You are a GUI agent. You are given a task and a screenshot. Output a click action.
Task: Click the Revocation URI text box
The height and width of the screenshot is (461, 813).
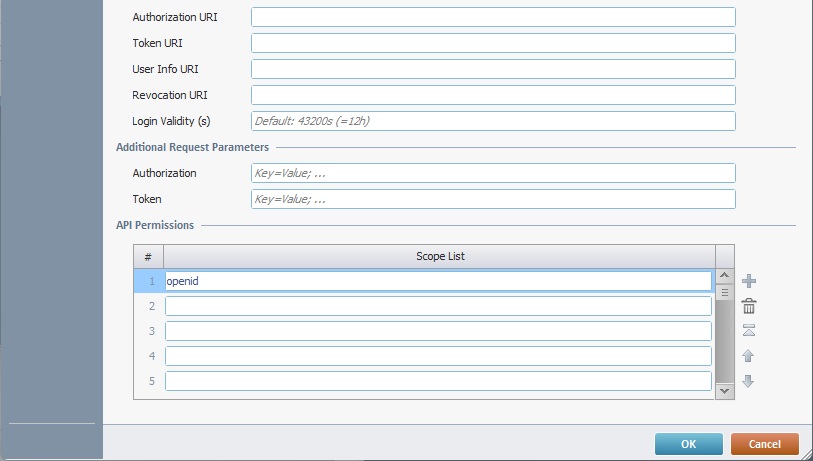[x=493, y=95]
